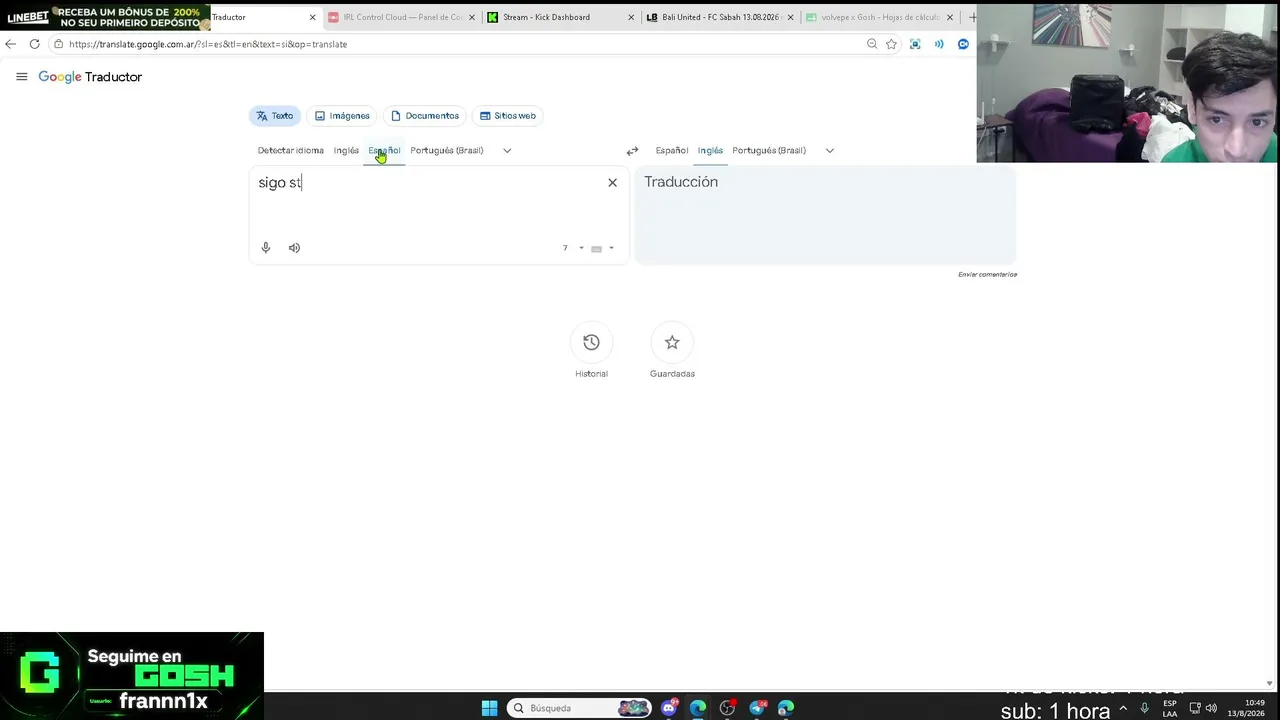
Task: Expand the source languages list chevron
Action: [507, 151]
